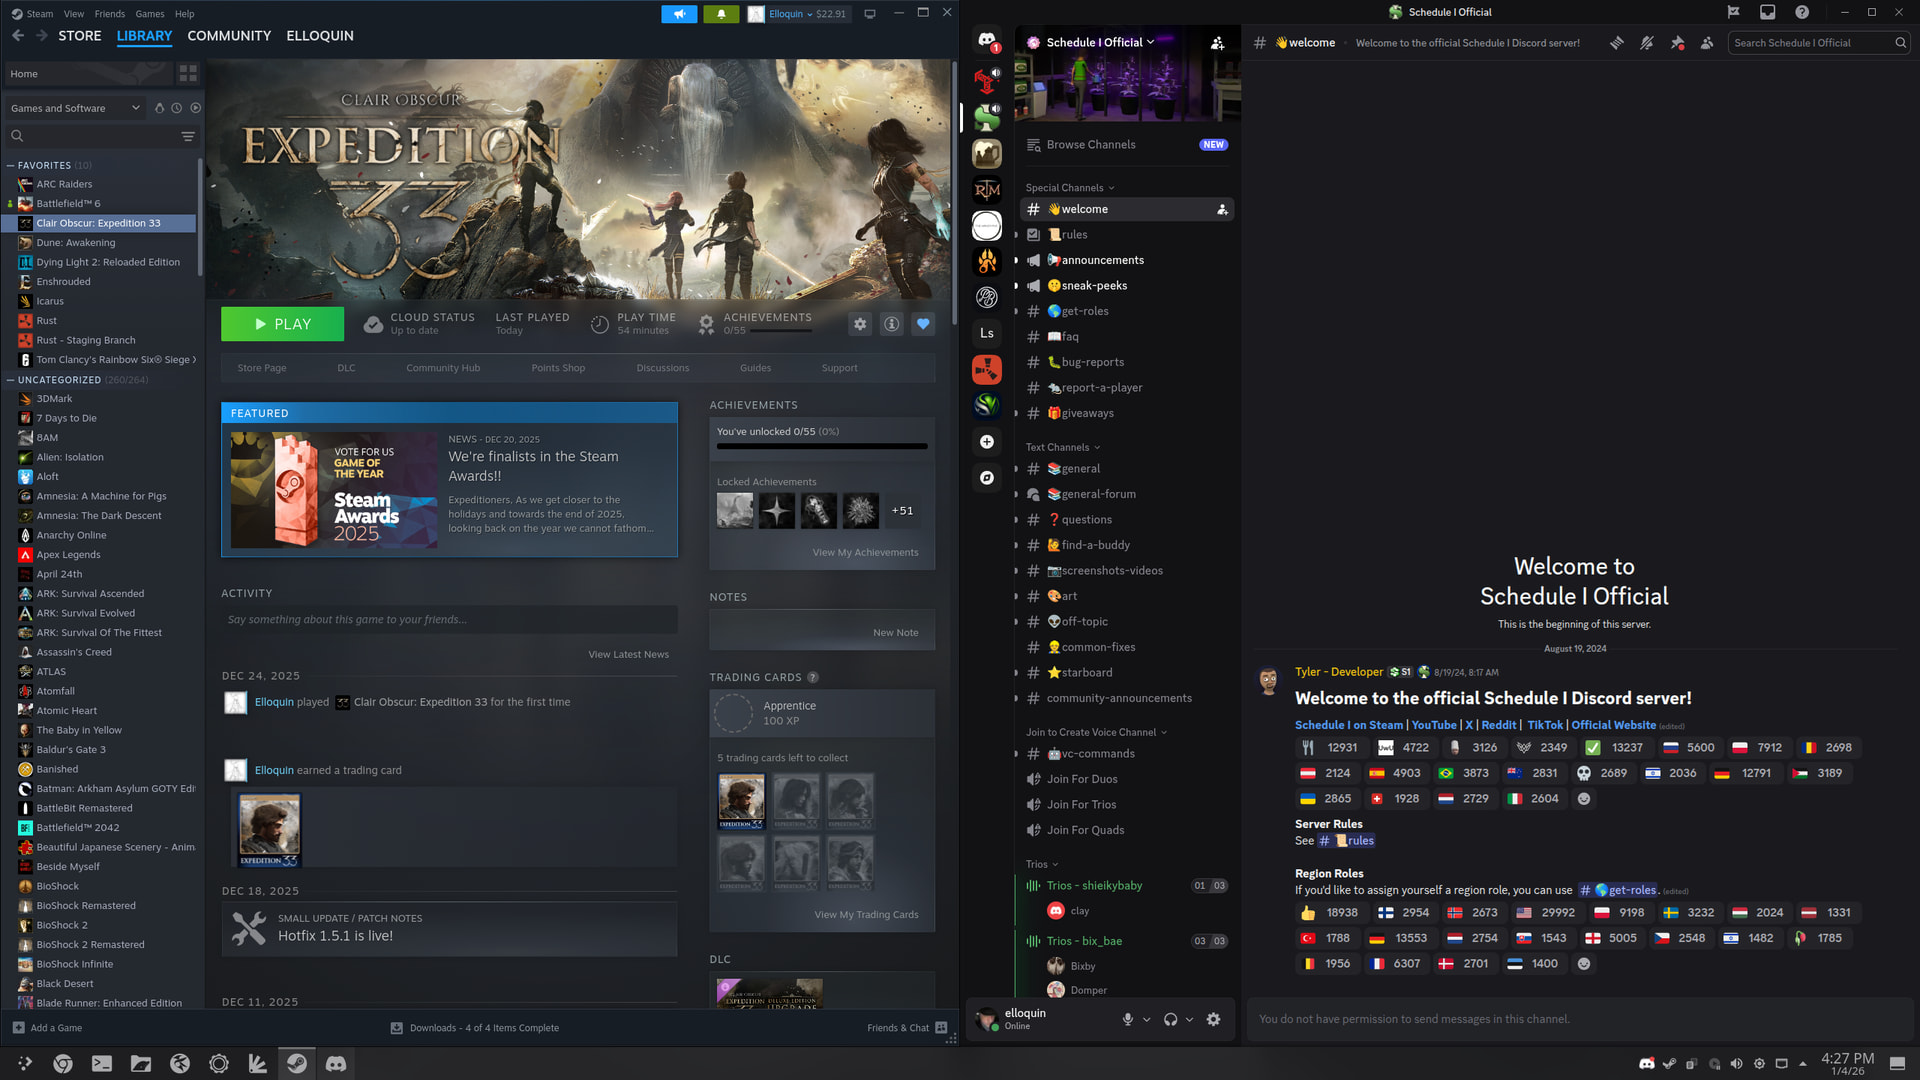Open Steam Downloads manager icon
Screen dimensions: 1920x1080
pyautogui.click(x=397, y=1028)
